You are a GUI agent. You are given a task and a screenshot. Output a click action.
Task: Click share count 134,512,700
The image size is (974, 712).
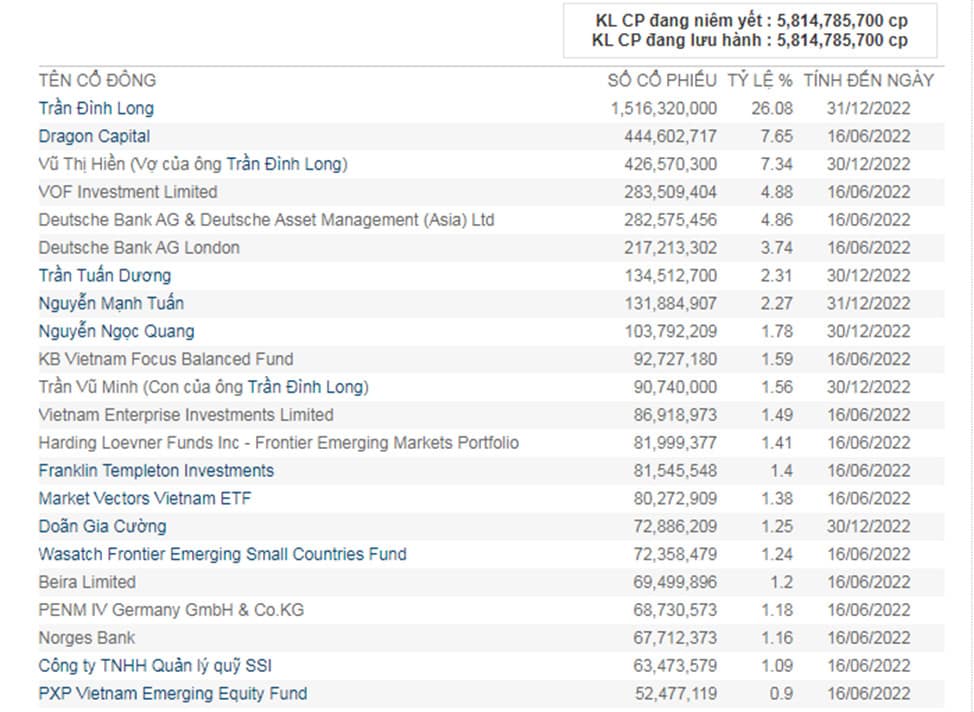point(671,275)
